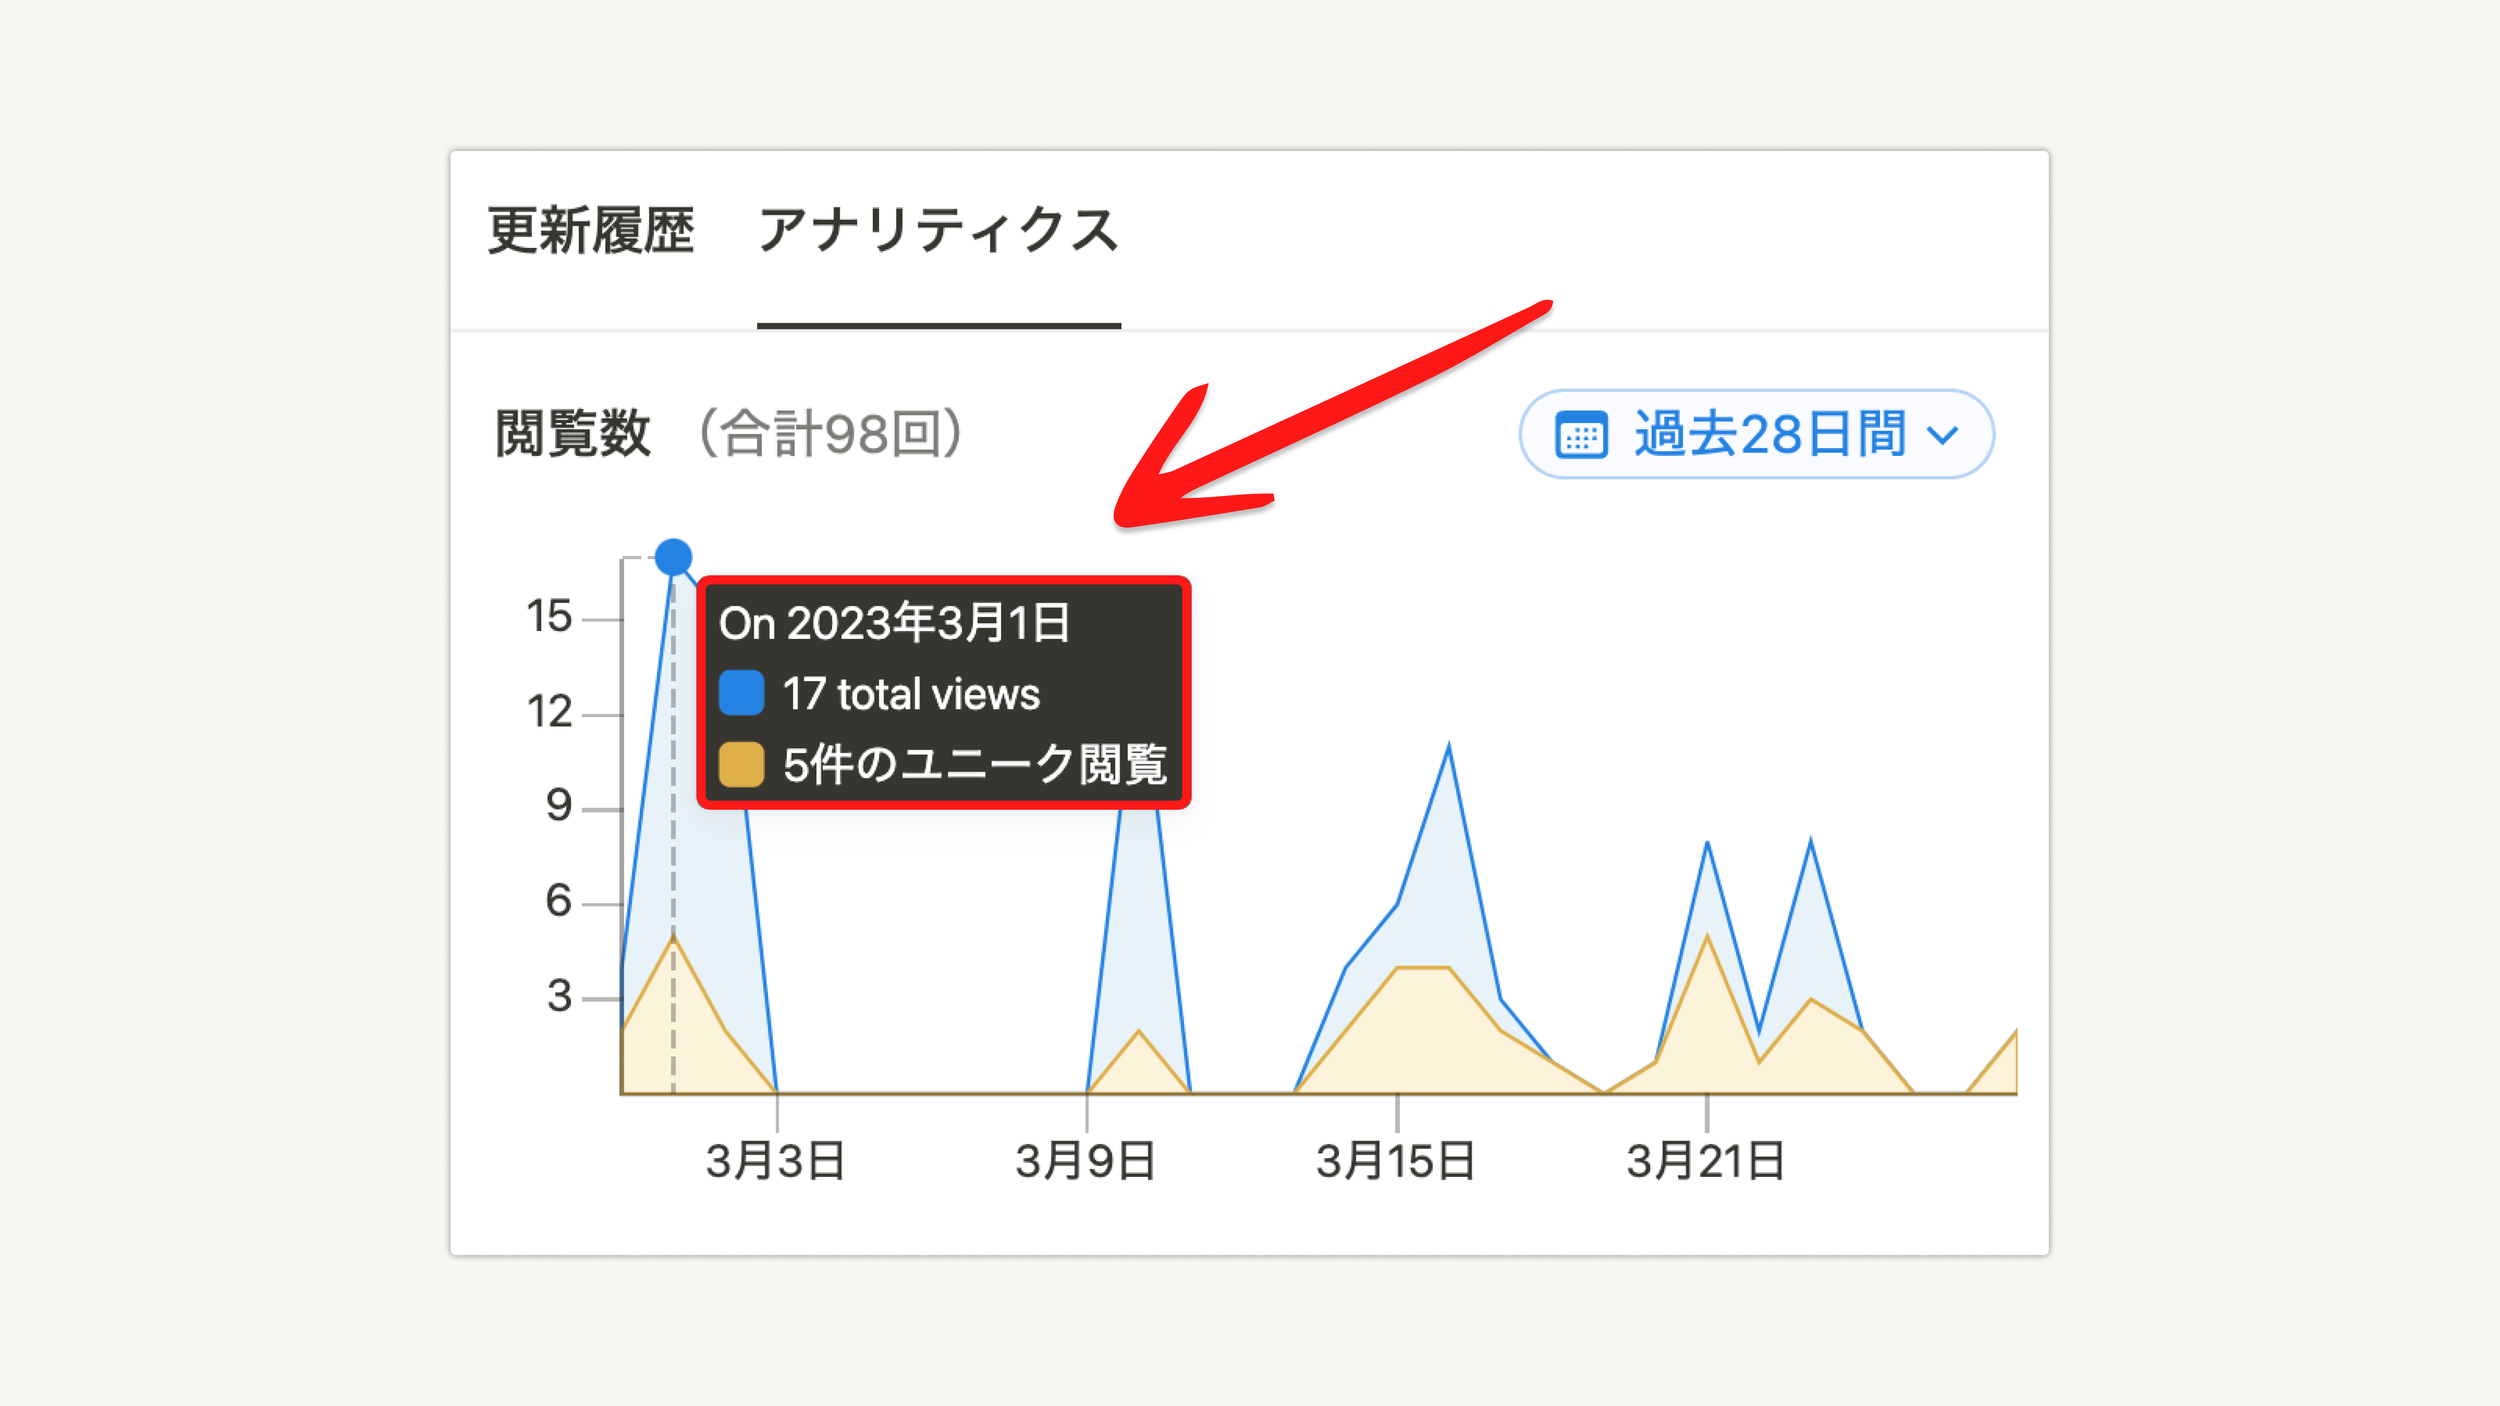
Task: Select the アナリティクス tab
Action: (x=938, y=231)
